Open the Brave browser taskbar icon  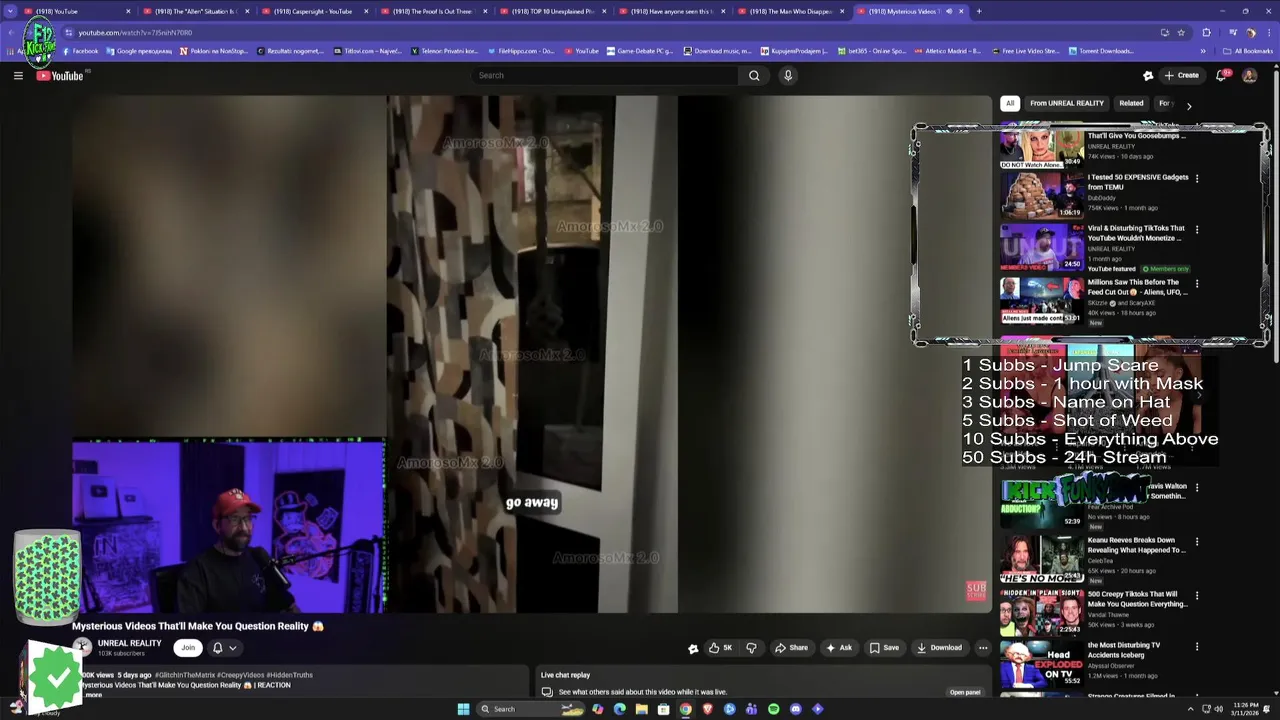click(707, 709)
